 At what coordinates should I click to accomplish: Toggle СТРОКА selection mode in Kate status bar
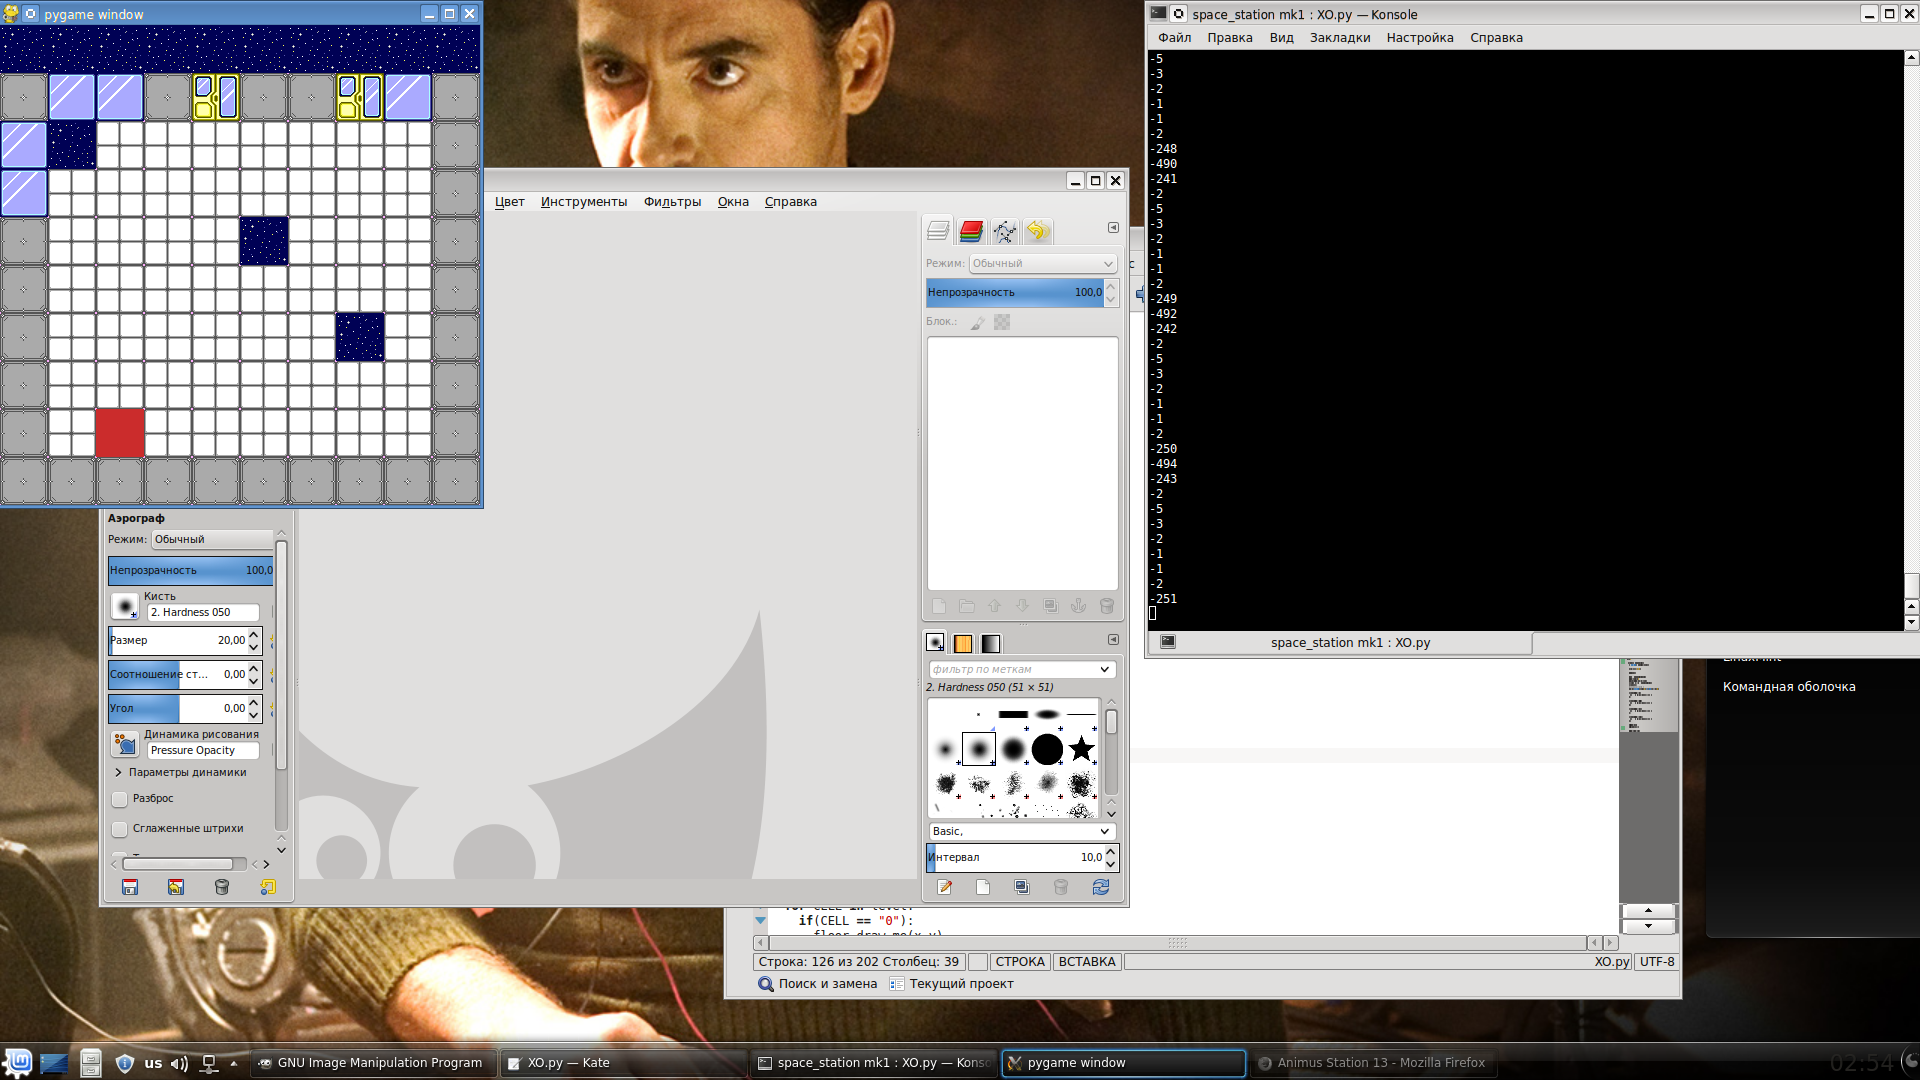tap(1020, 962)
